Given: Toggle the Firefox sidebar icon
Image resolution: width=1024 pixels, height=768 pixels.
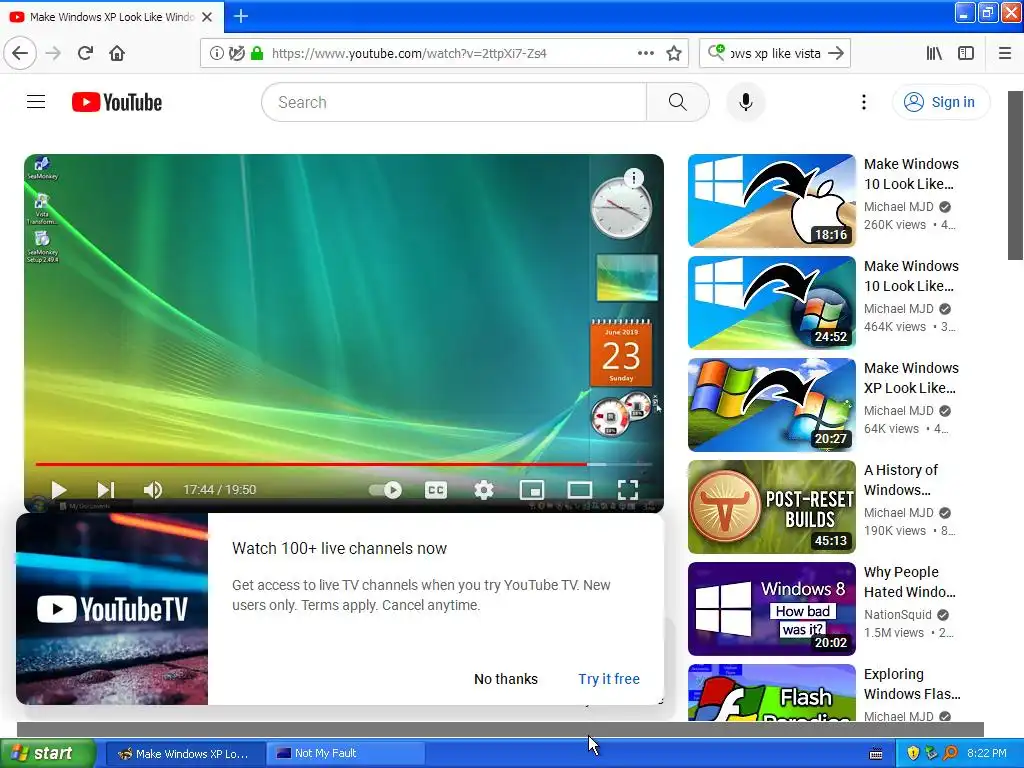Looking at the screenshot, I should (966, 54).
